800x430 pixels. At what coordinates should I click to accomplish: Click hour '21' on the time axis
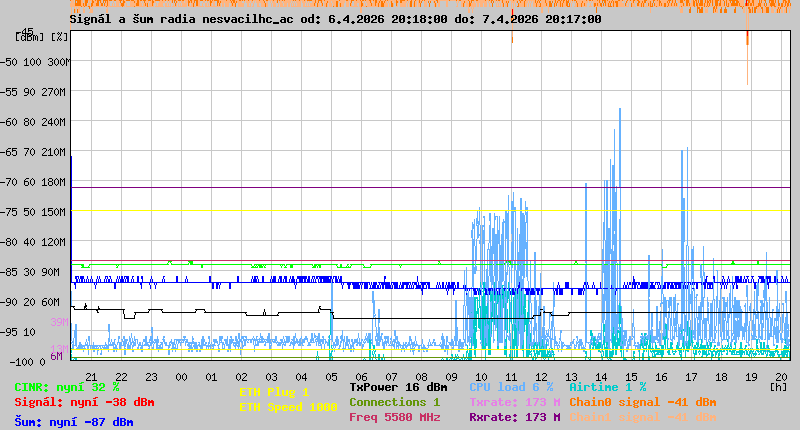91,377
